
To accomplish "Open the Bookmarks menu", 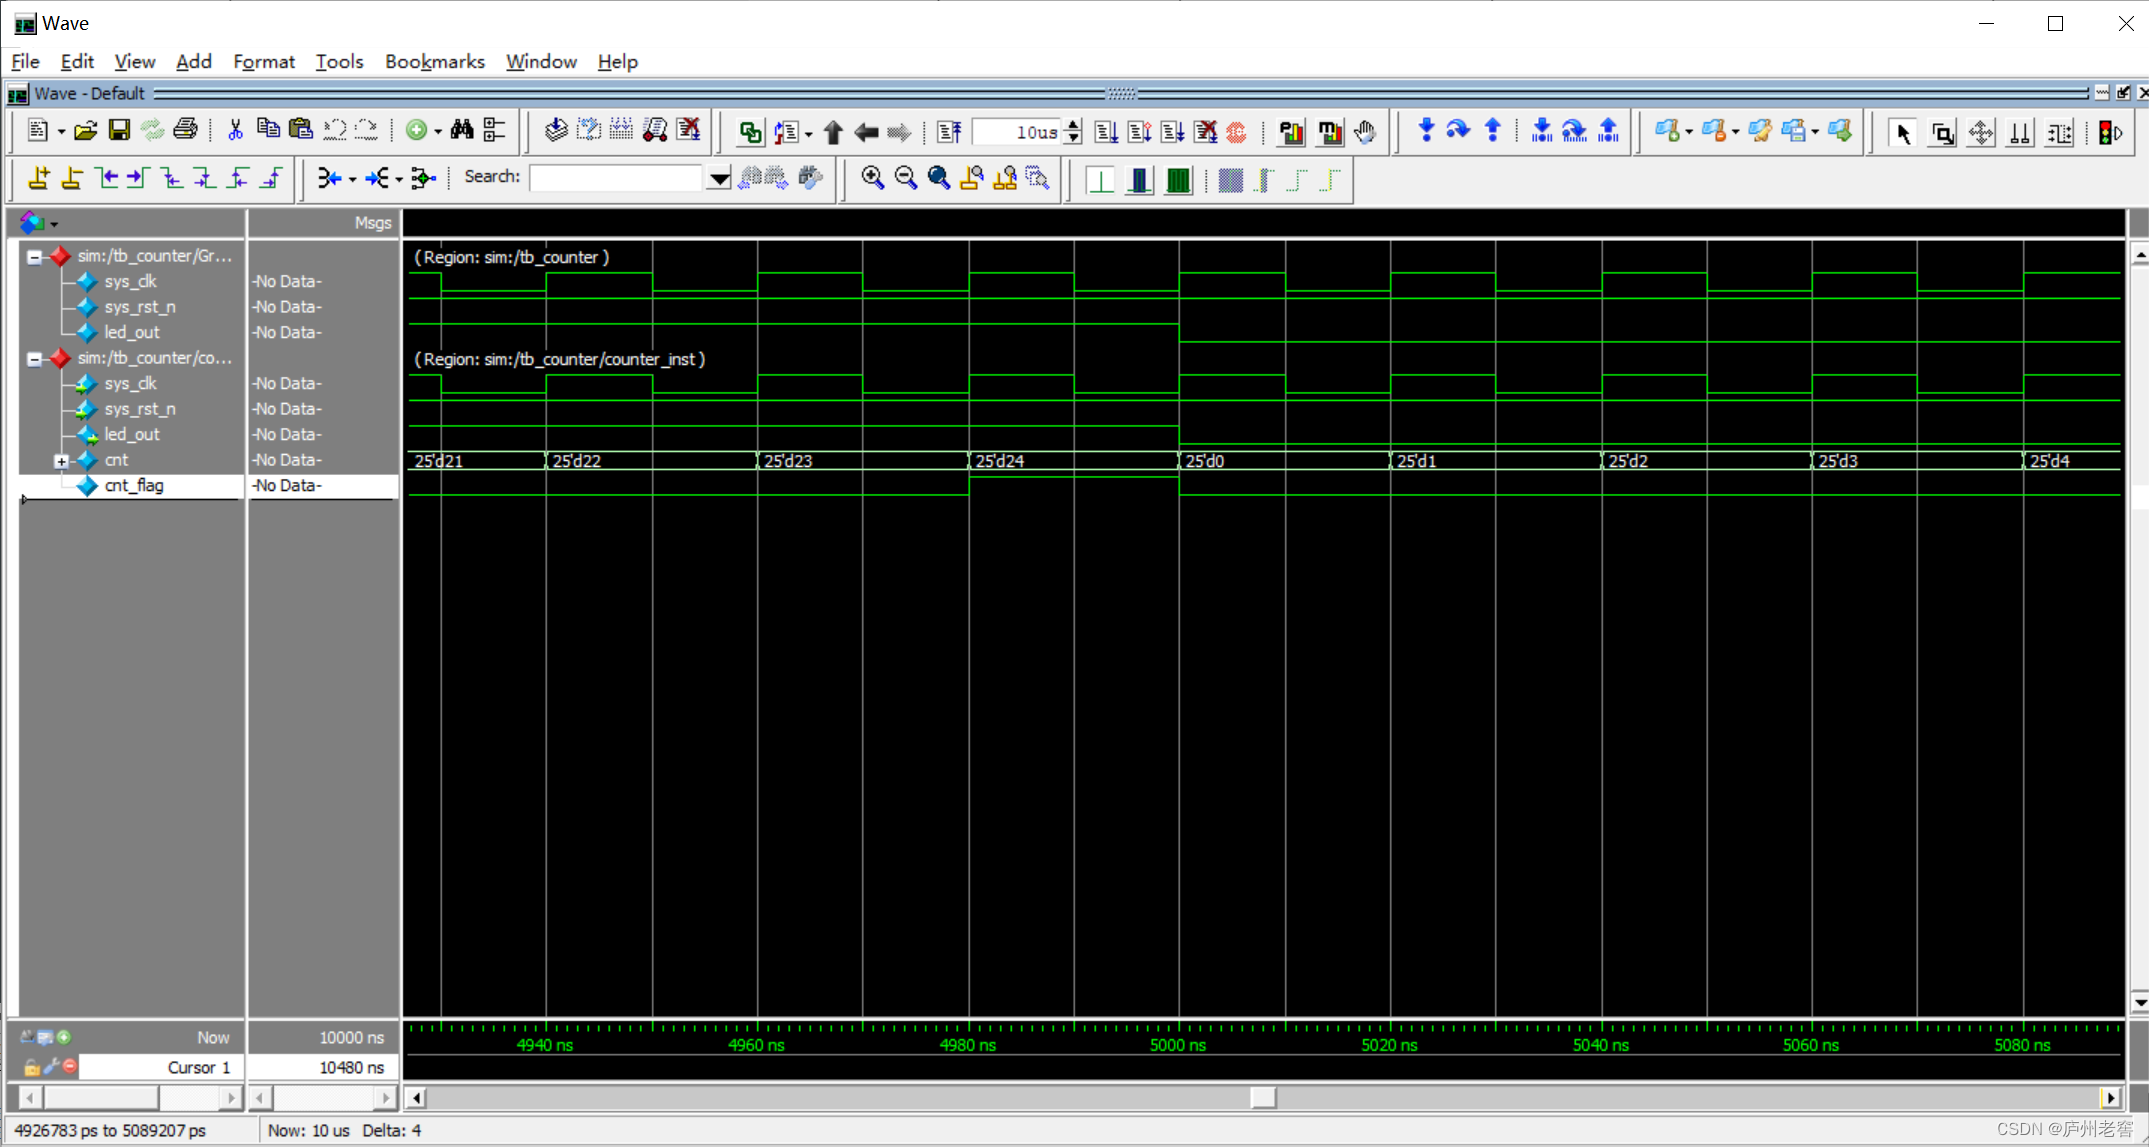I will pyautogui.click(x=434, y=61).
